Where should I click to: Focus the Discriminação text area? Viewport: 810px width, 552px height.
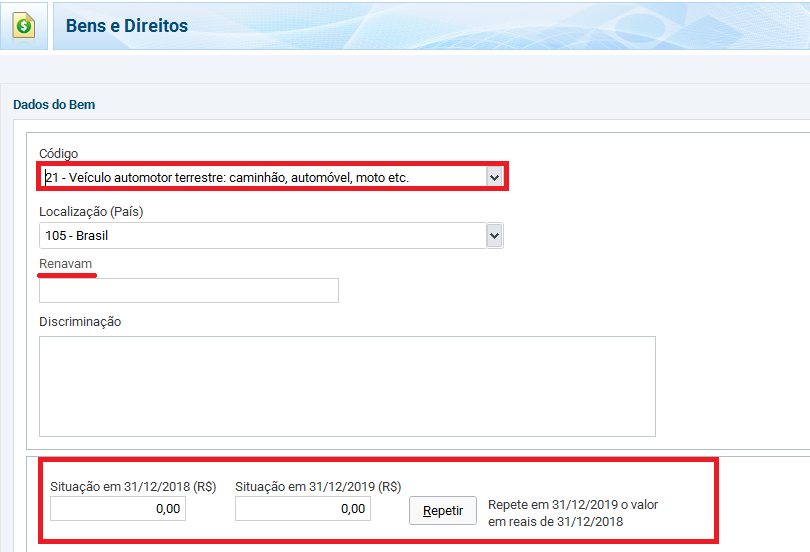pos(347,386)
